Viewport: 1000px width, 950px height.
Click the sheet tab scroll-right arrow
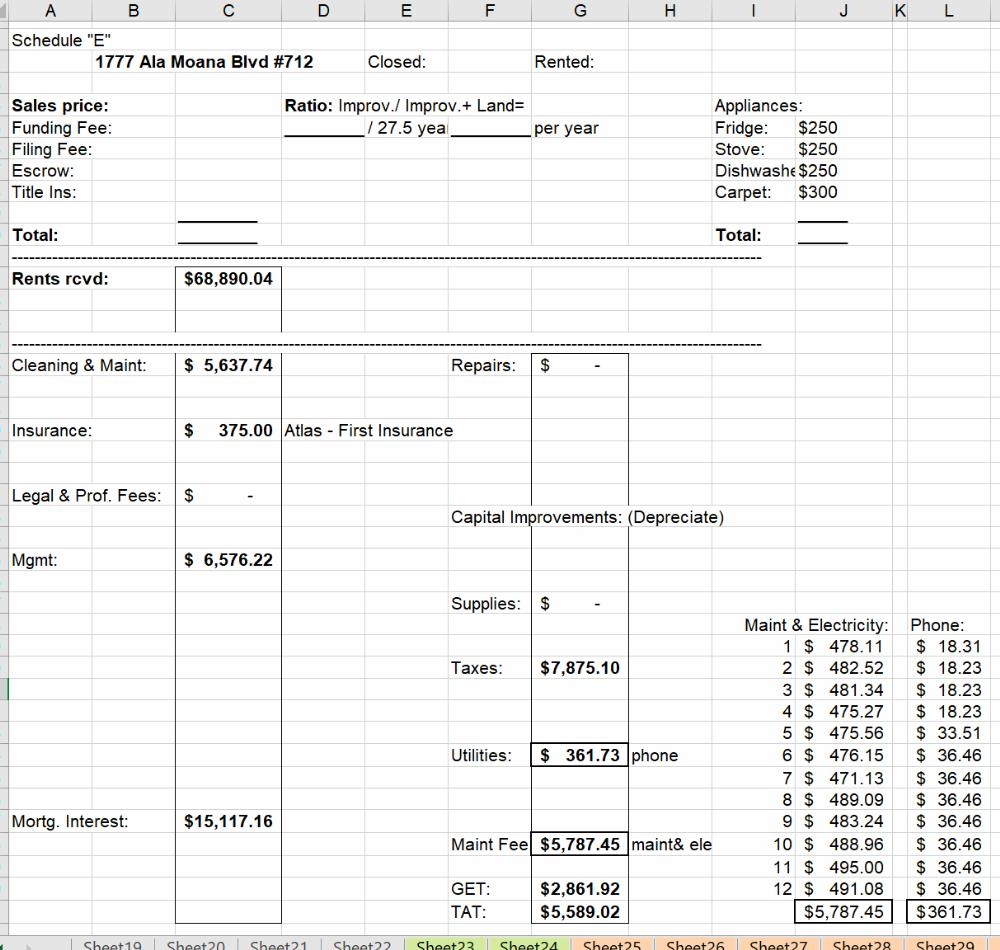click(33, 943)
